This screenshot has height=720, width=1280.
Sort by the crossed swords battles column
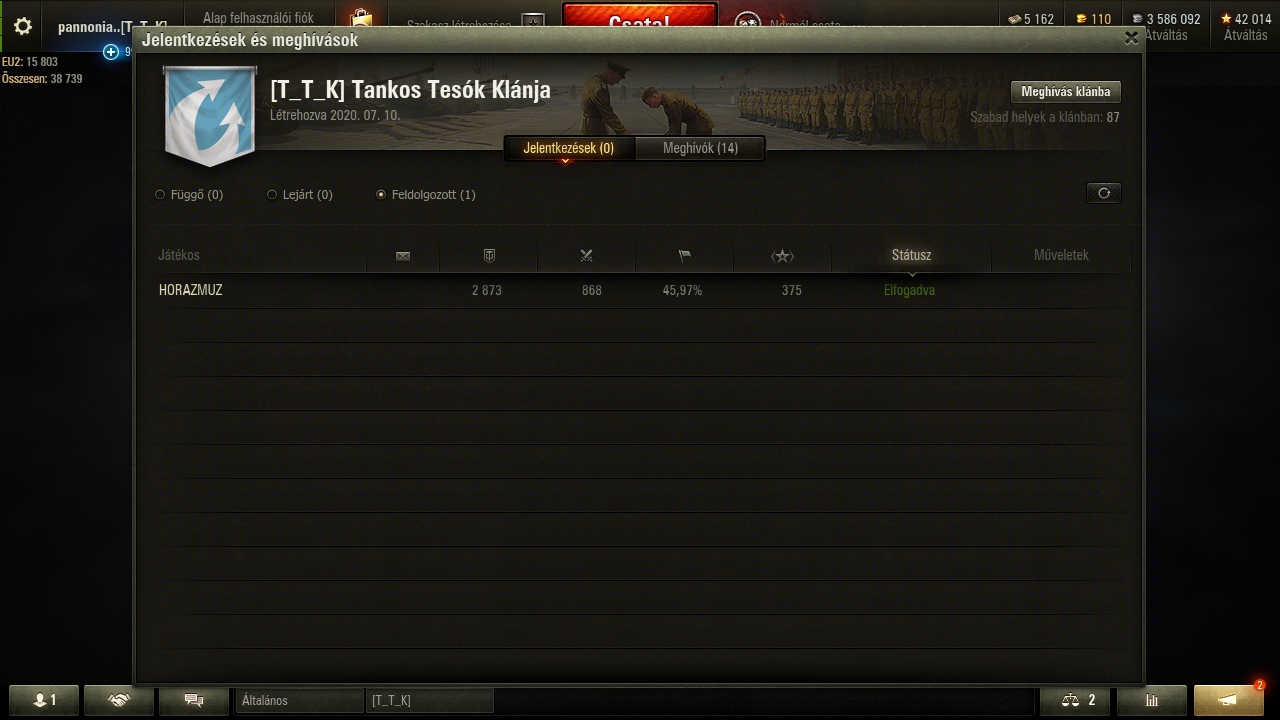pyautogui.click(x=586, y=256)
